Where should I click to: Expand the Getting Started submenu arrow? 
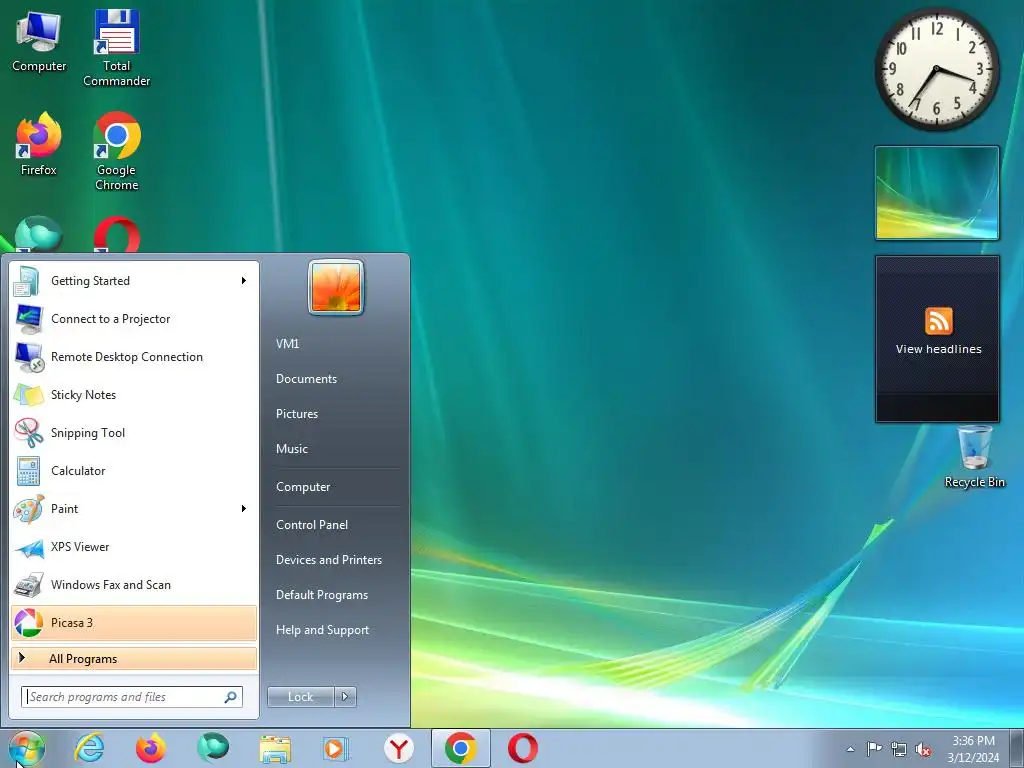244,281
